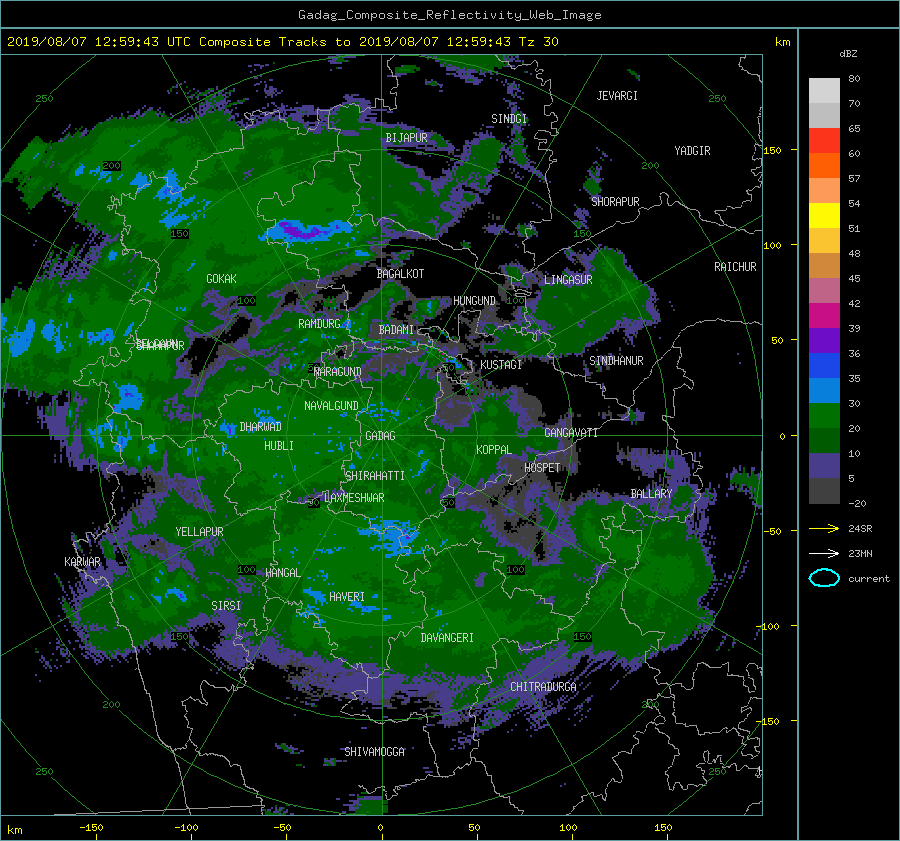Image resolution: width=900 pixels, height=841 pixels.
Task: Click the Gadag Composite Reflectivity title text
Action: tap(449, 15)
